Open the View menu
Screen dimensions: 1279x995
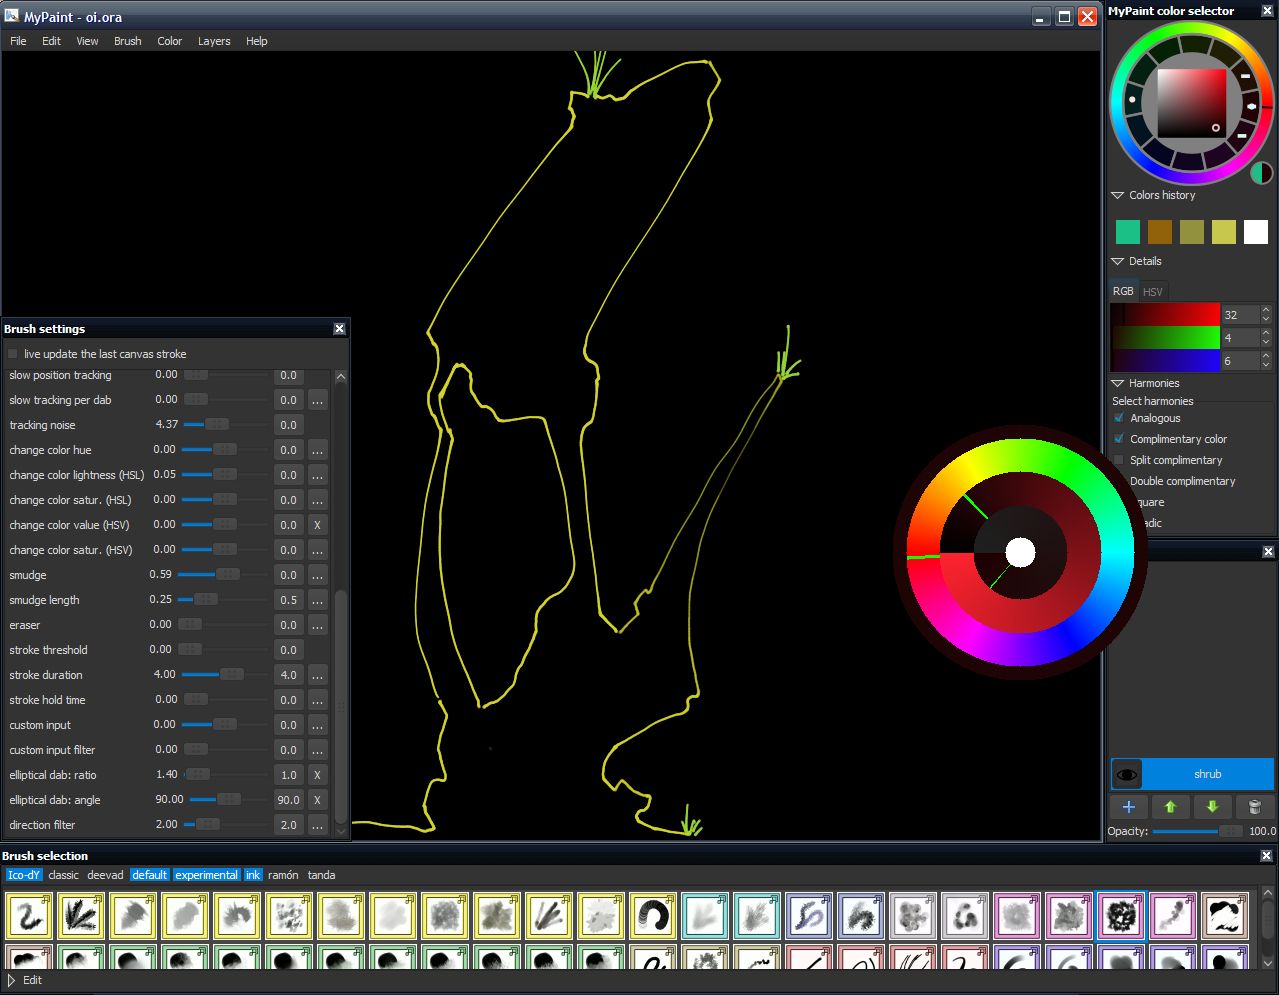[87, 41]
